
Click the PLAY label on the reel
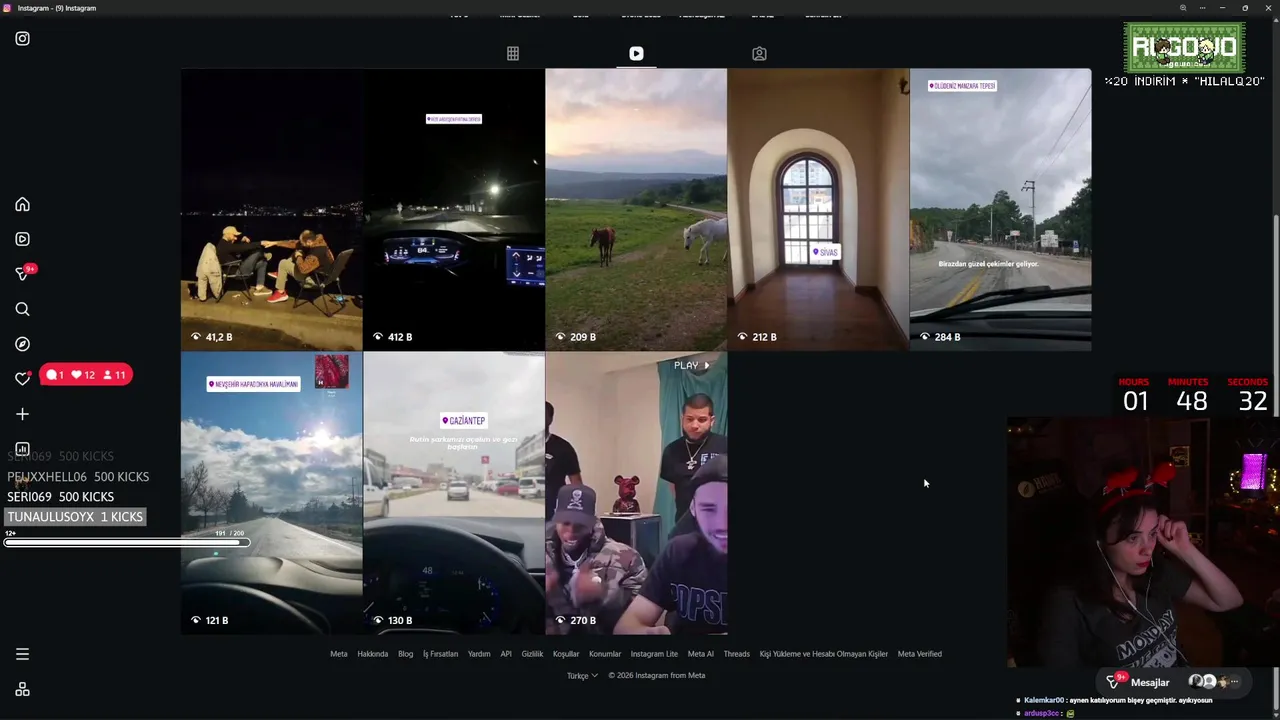[x=691, y=366]
